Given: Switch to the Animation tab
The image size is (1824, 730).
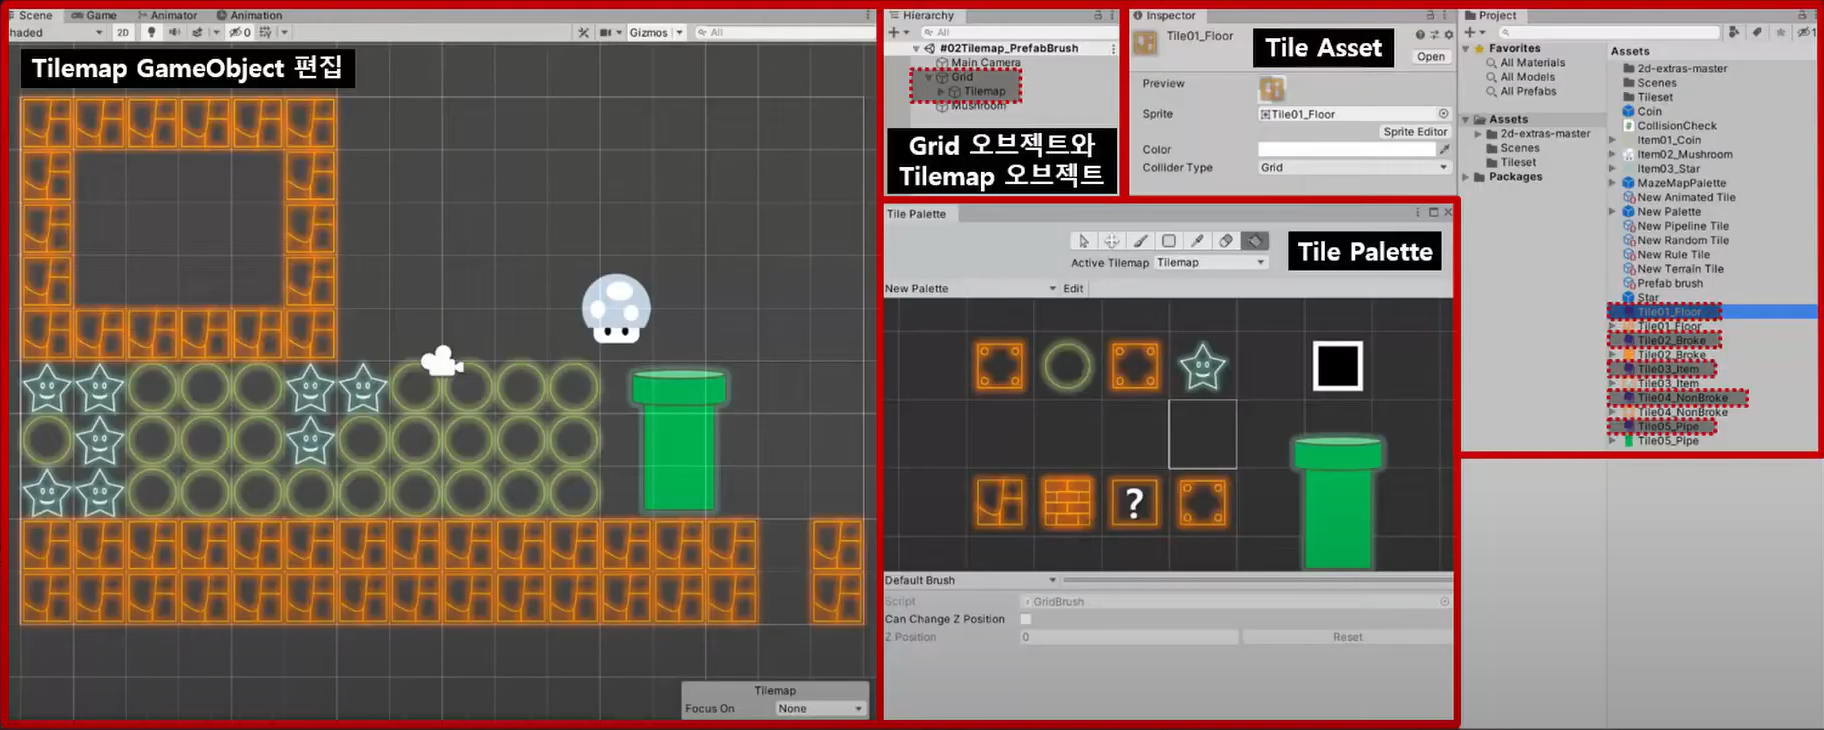Looking at the screenshot, I should 250,15.
